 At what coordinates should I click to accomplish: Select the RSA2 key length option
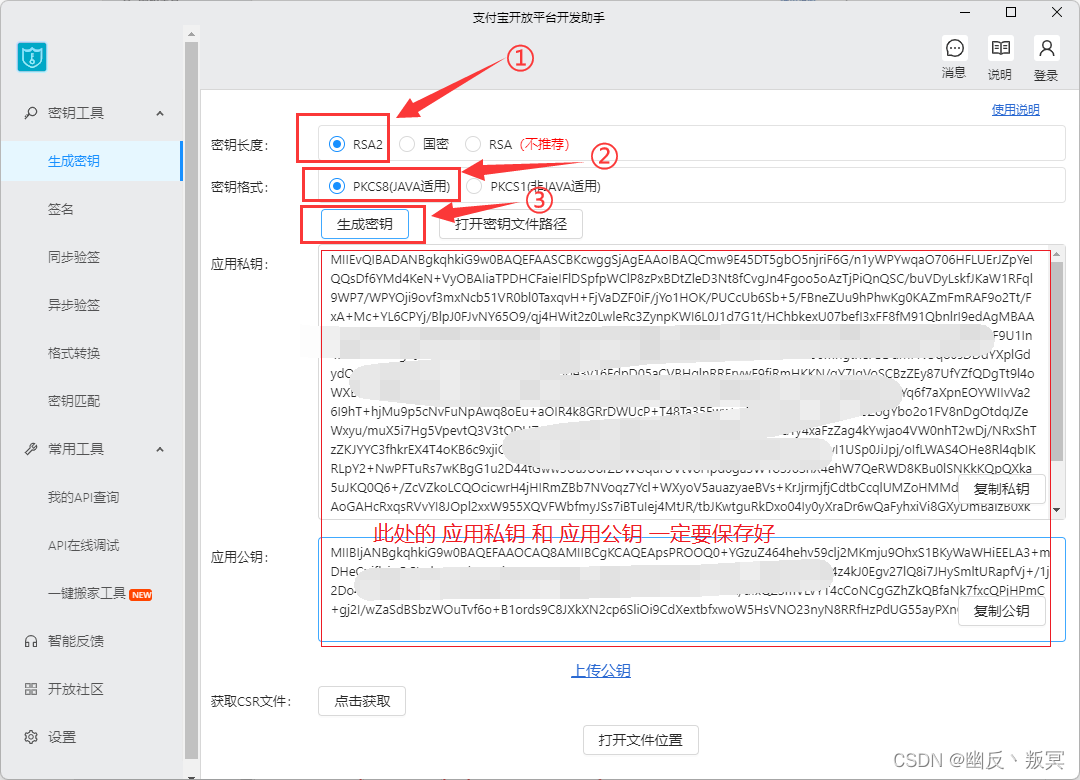coord(337,144)
